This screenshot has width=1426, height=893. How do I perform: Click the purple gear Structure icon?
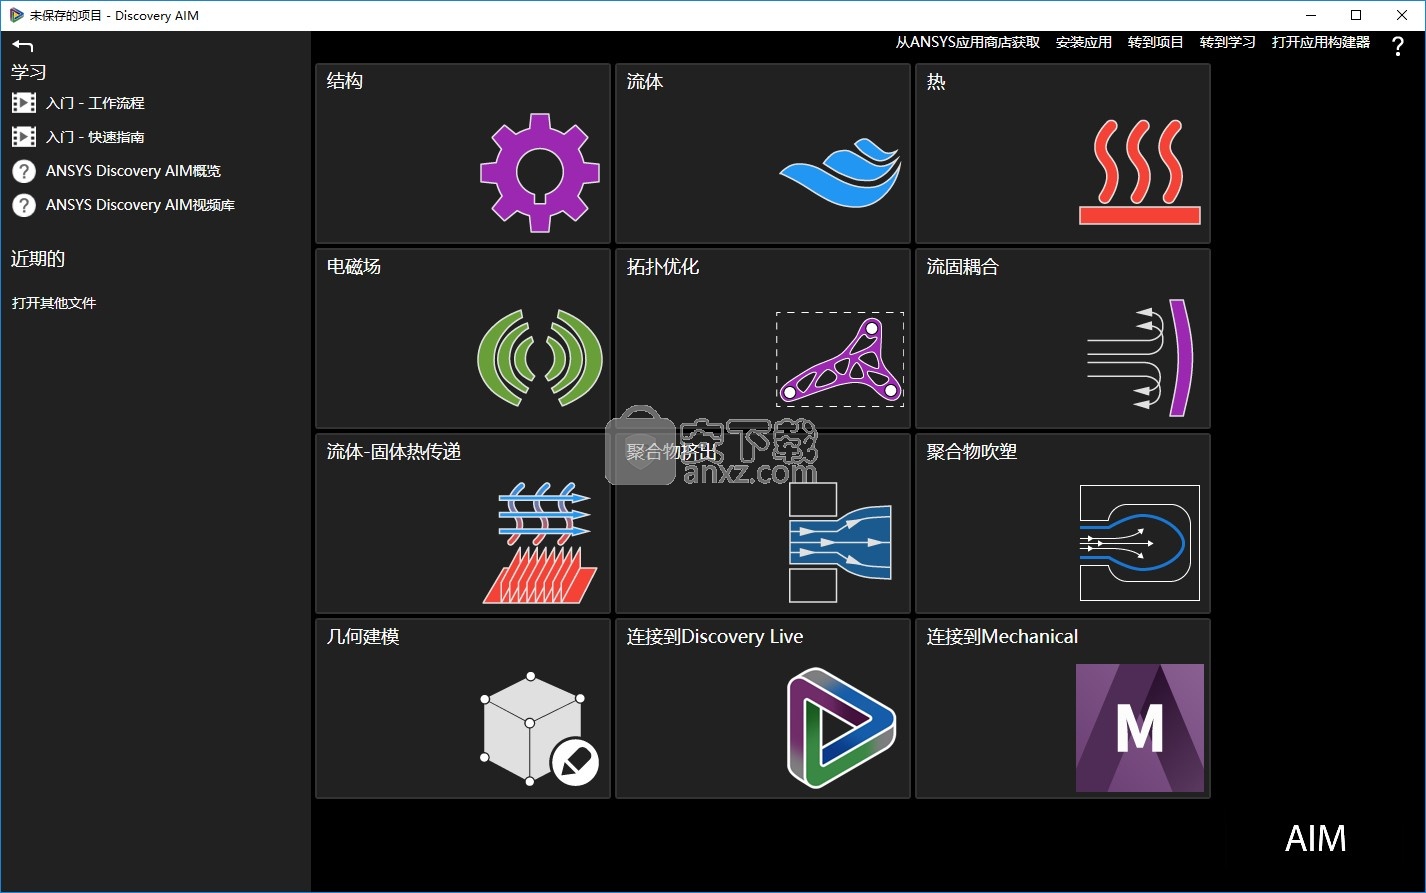pyautogui.click(x=540, y=172)
